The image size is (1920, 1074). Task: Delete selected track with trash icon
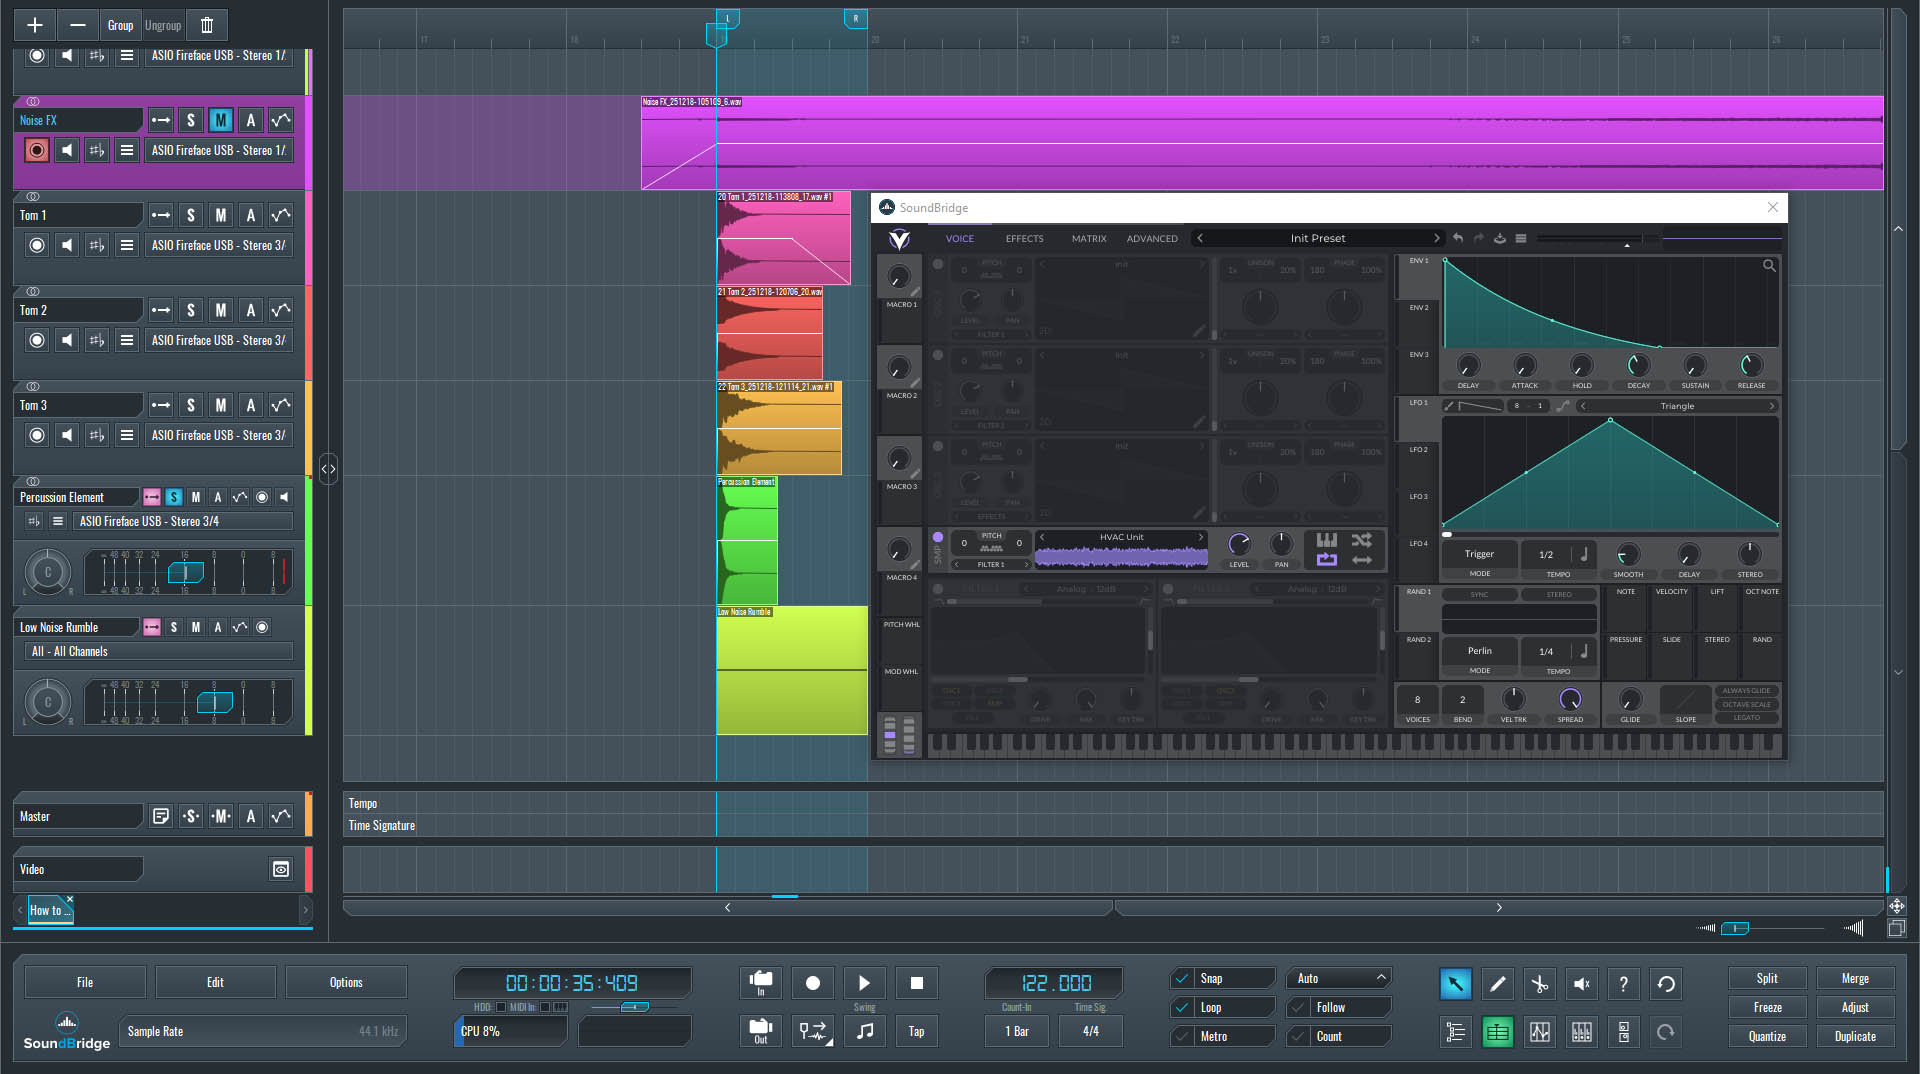coord(207,25)
